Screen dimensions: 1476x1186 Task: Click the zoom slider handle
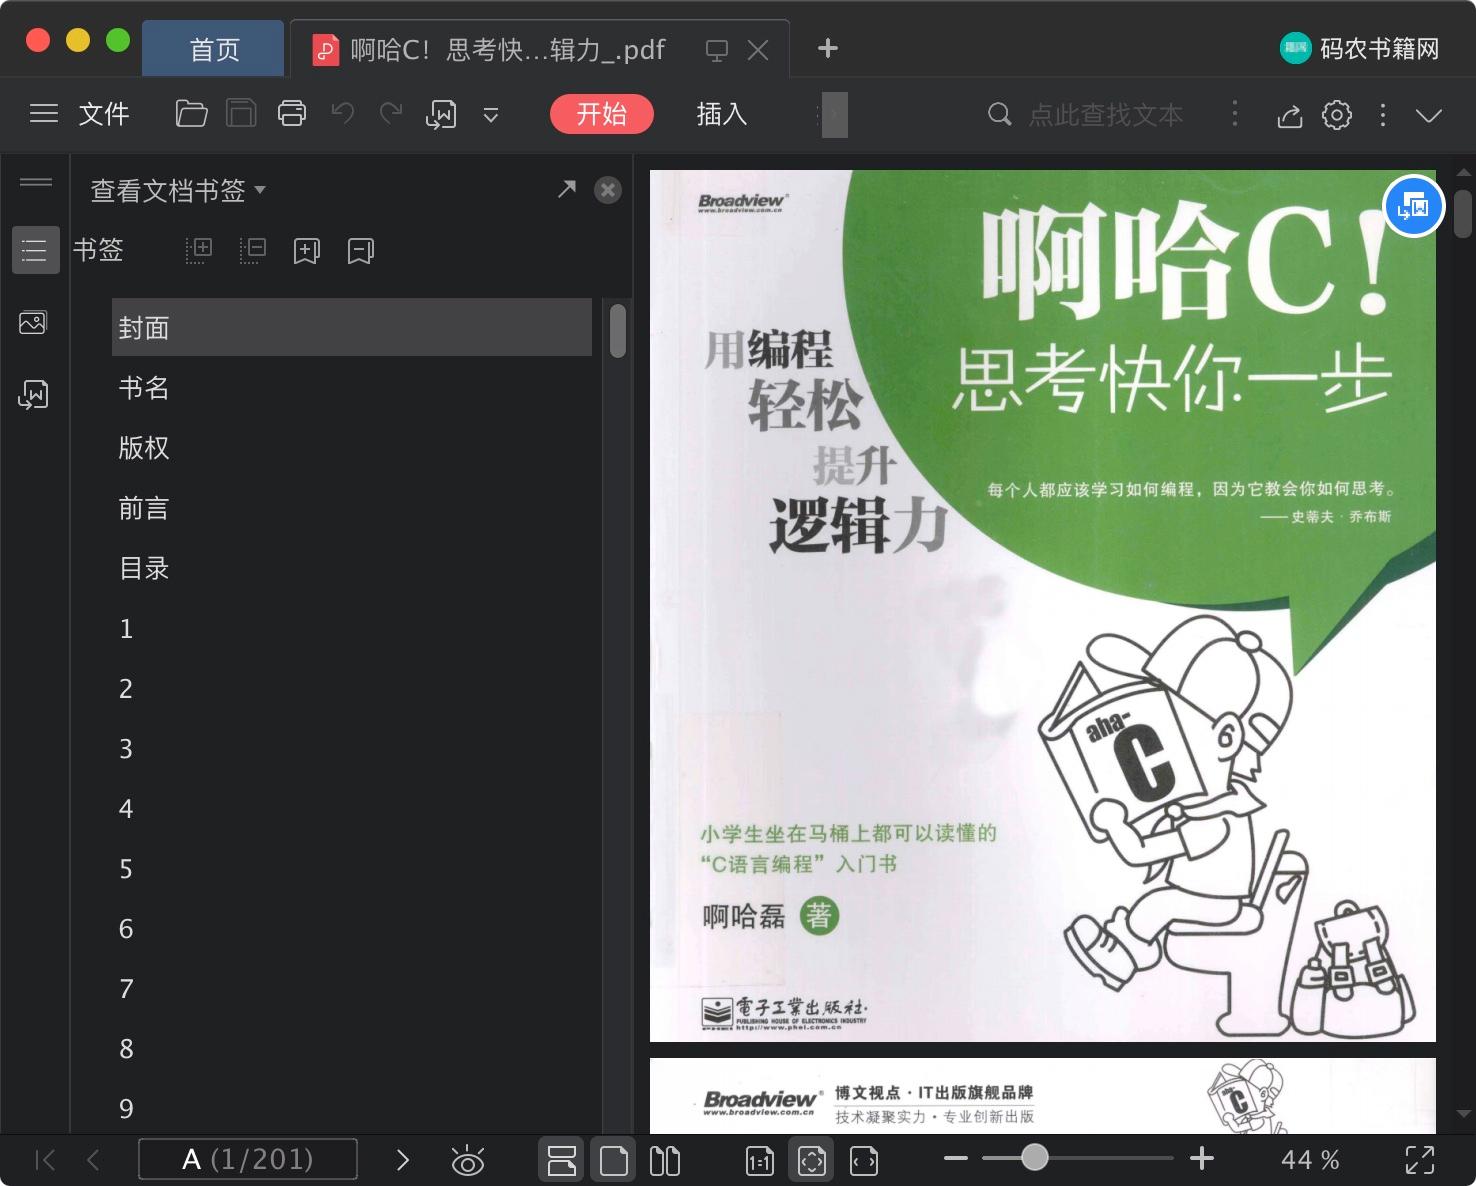[1035, 1158]
